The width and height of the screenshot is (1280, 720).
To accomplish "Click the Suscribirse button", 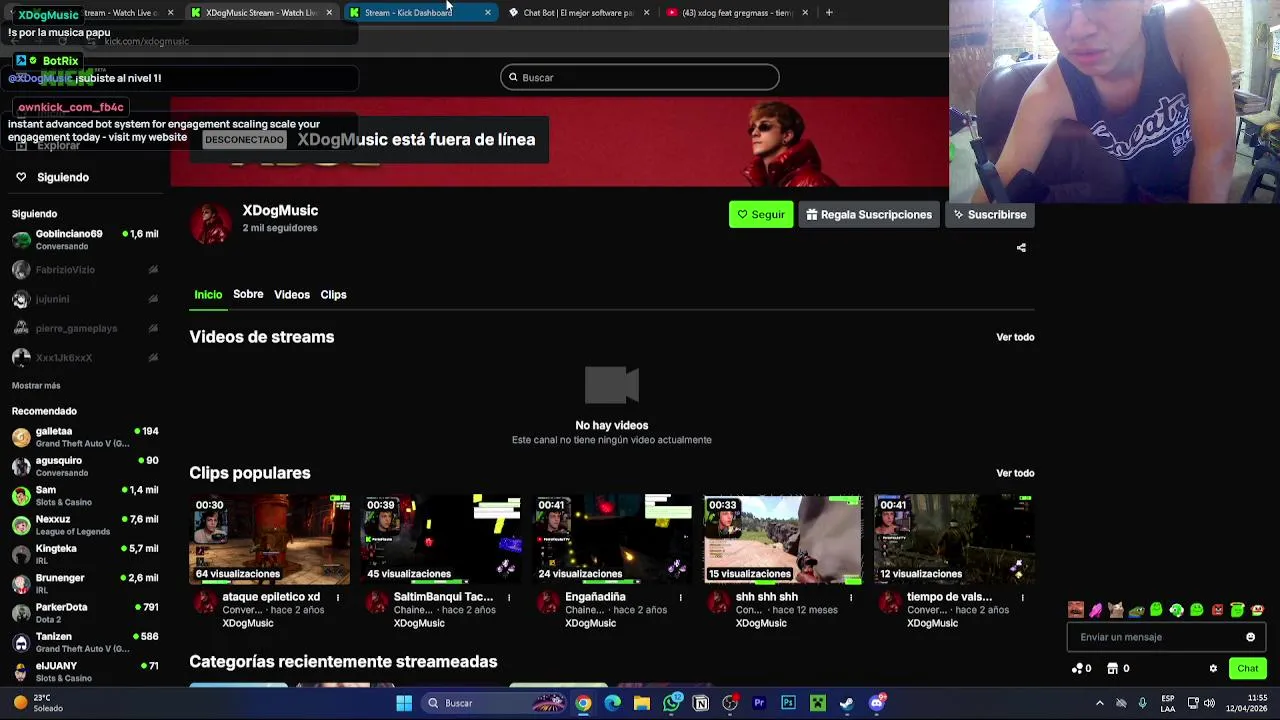I will [x=989, y=215].
